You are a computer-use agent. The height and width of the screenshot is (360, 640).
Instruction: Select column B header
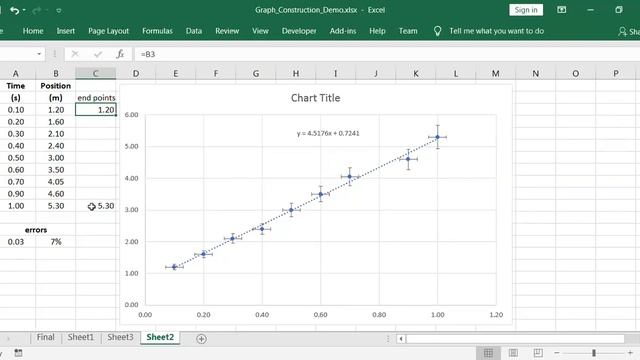coord(56,73)
